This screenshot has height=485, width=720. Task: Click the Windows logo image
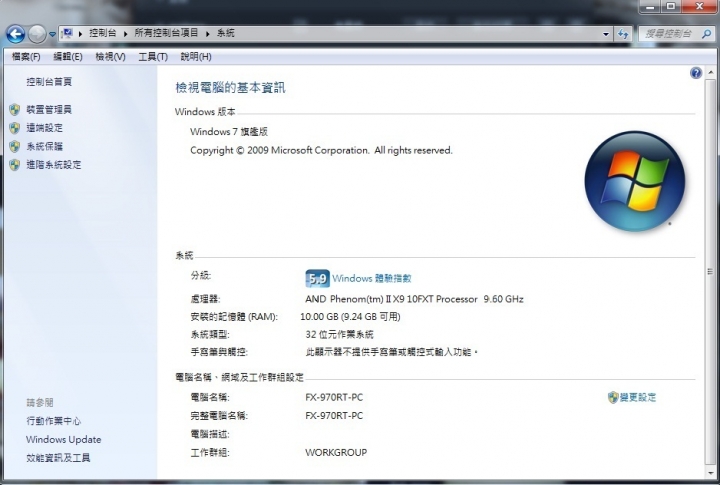[x=635, y=181]
